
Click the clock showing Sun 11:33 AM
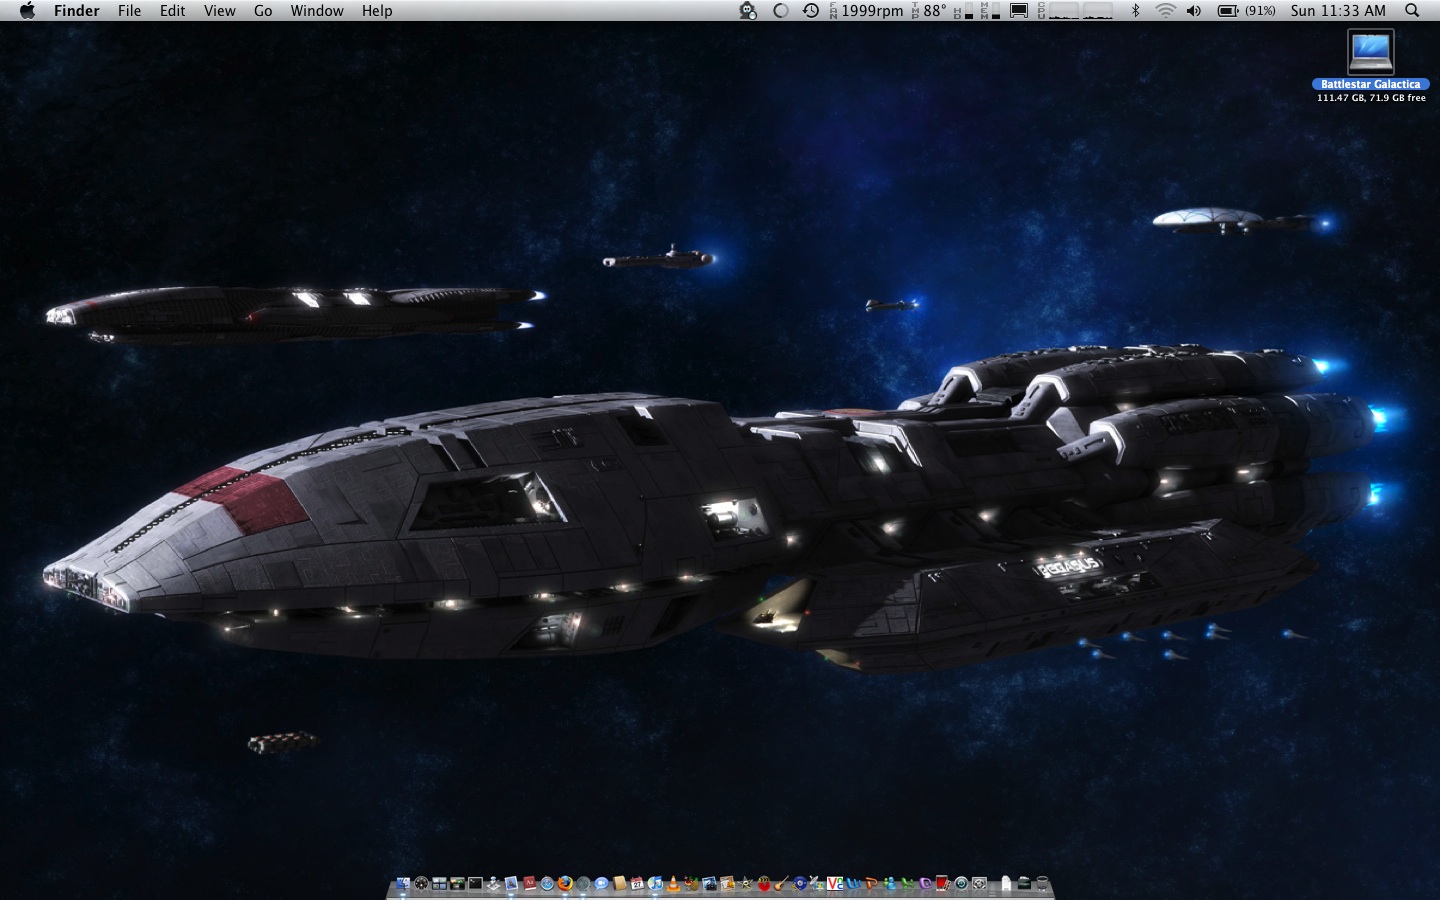coord(1338,11)
